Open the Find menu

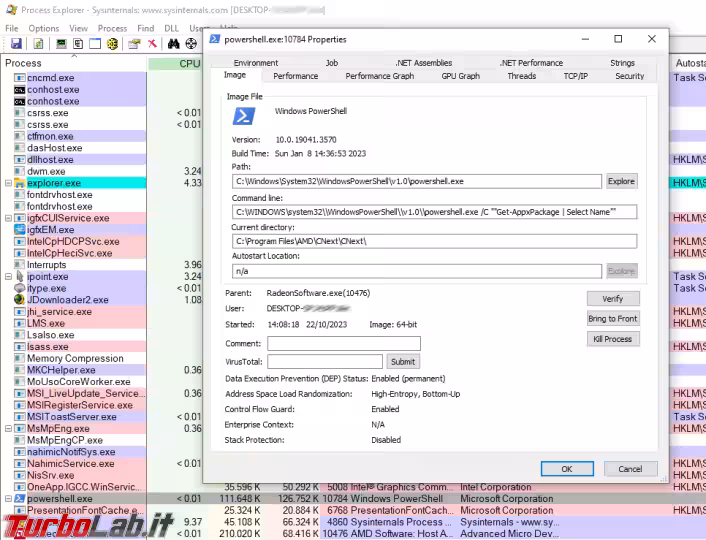coord(145,28)
